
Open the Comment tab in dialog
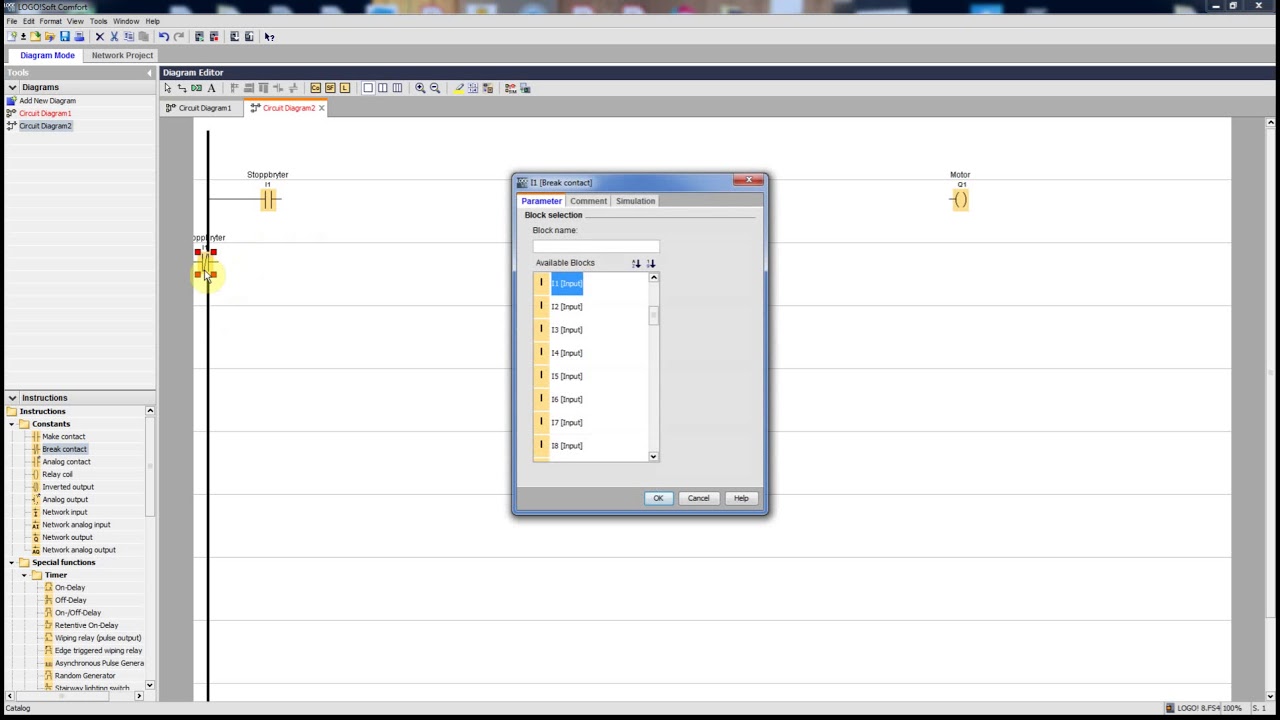tap(589, 201)
